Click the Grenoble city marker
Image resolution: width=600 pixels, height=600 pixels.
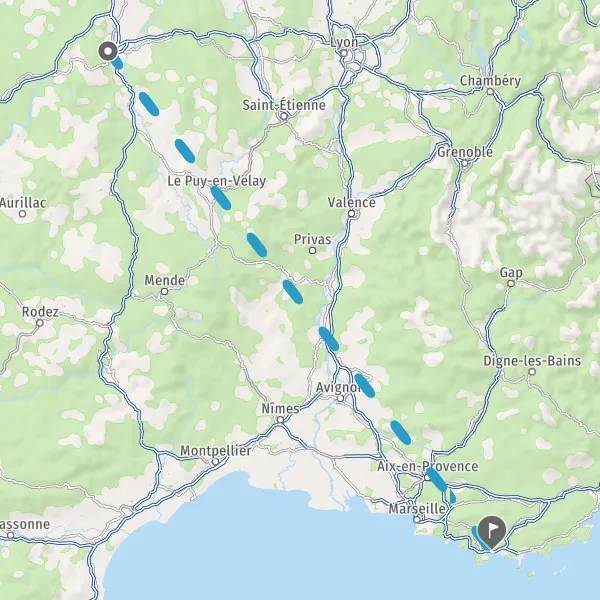465,164
